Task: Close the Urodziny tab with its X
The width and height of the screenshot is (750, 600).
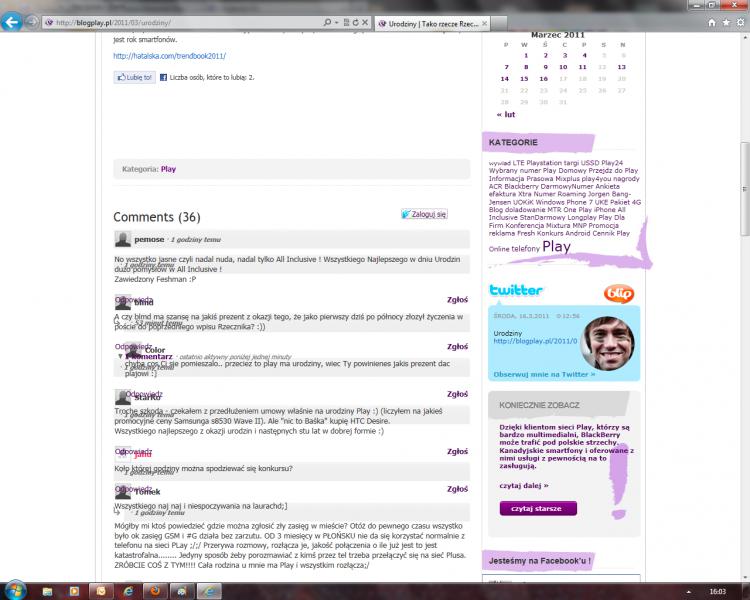Action: (x=485, y=23)
